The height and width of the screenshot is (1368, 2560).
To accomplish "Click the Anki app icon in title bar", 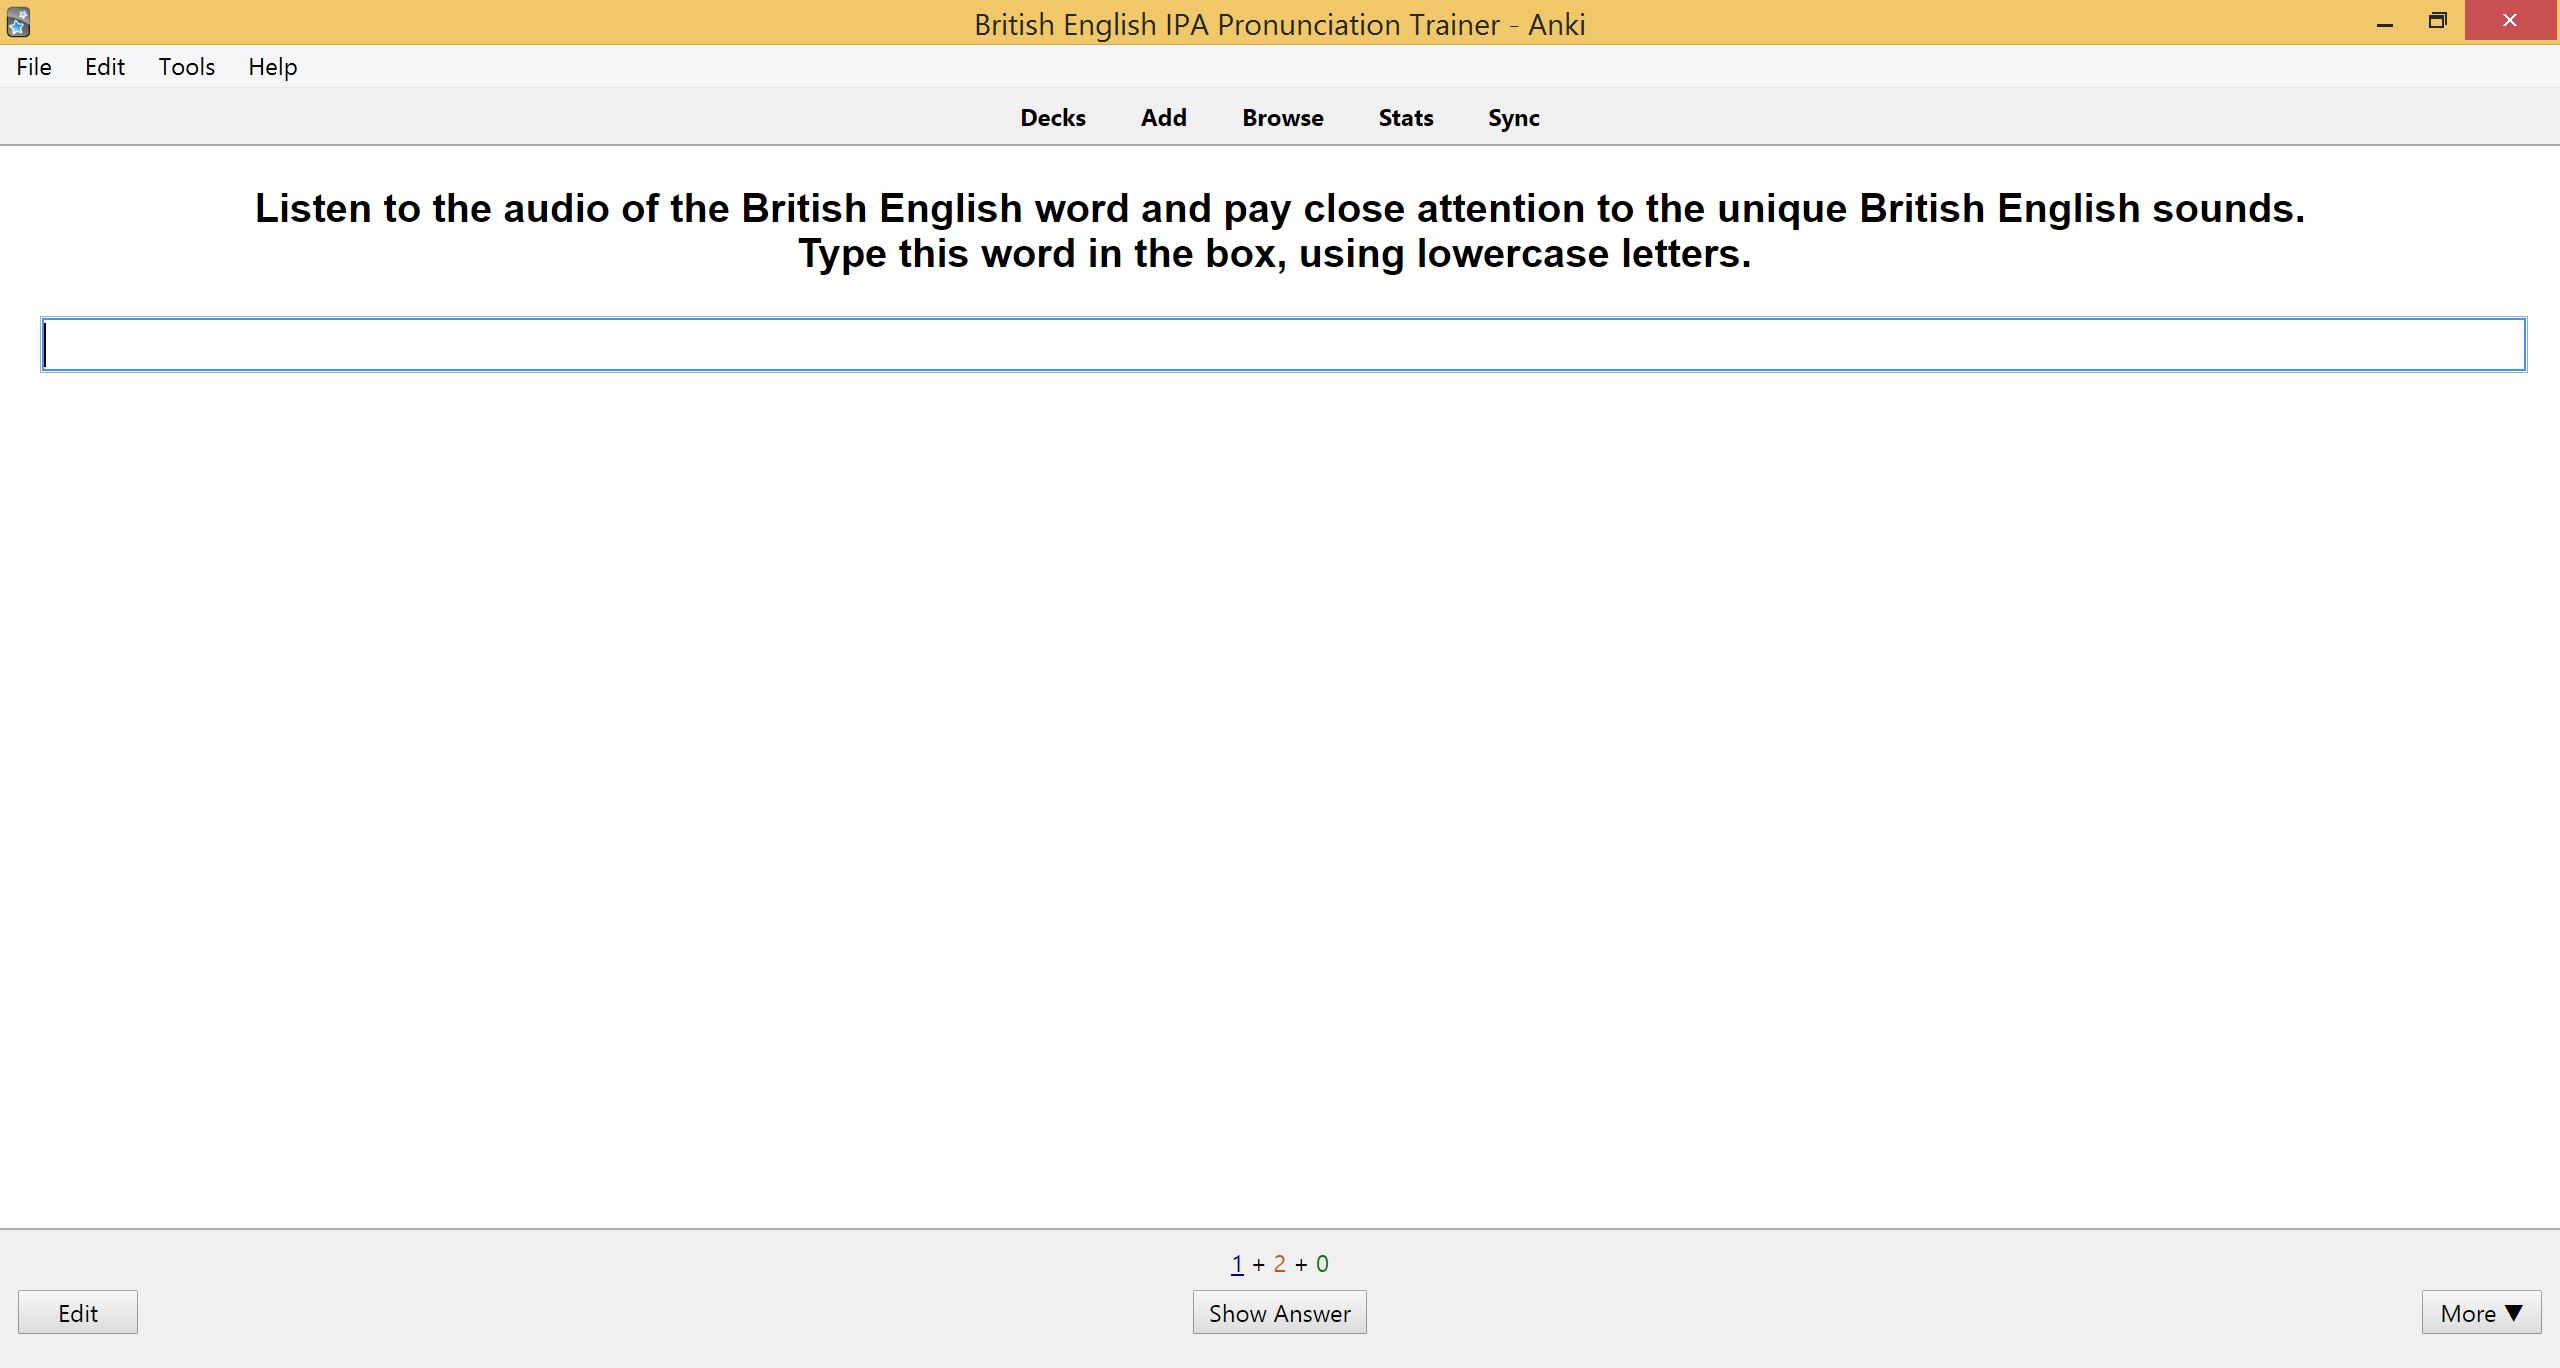I will [x=18, y=22].
